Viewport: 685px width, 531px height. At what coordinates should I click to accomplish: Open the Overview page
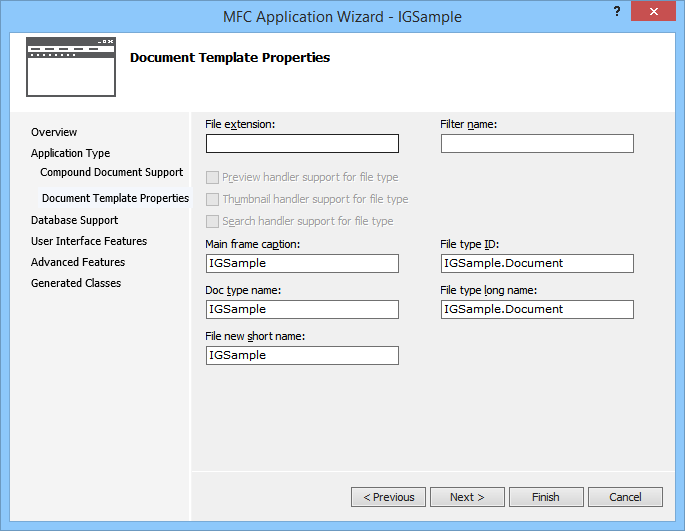[54, 132]
